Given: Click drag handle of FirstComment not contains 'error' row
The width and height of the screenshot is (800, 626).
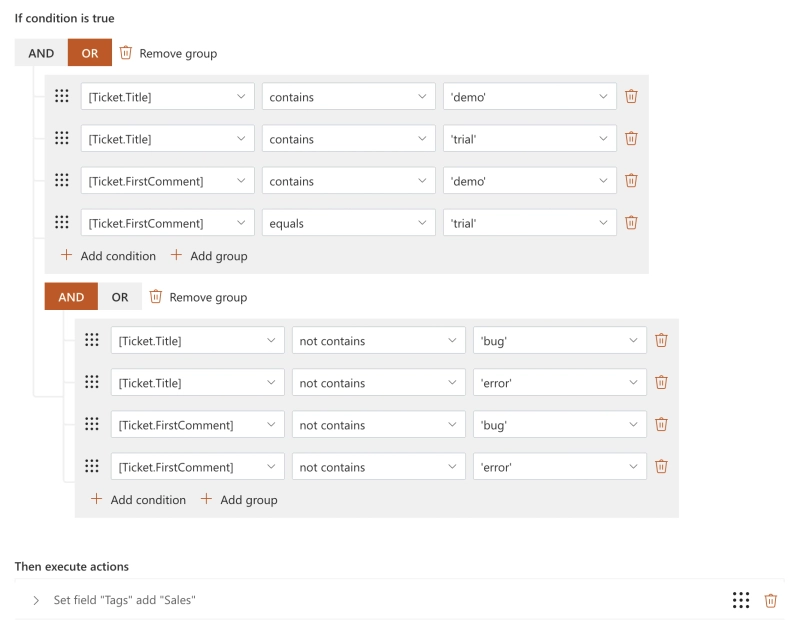Looking at the screenshot, I should [92, 466].
